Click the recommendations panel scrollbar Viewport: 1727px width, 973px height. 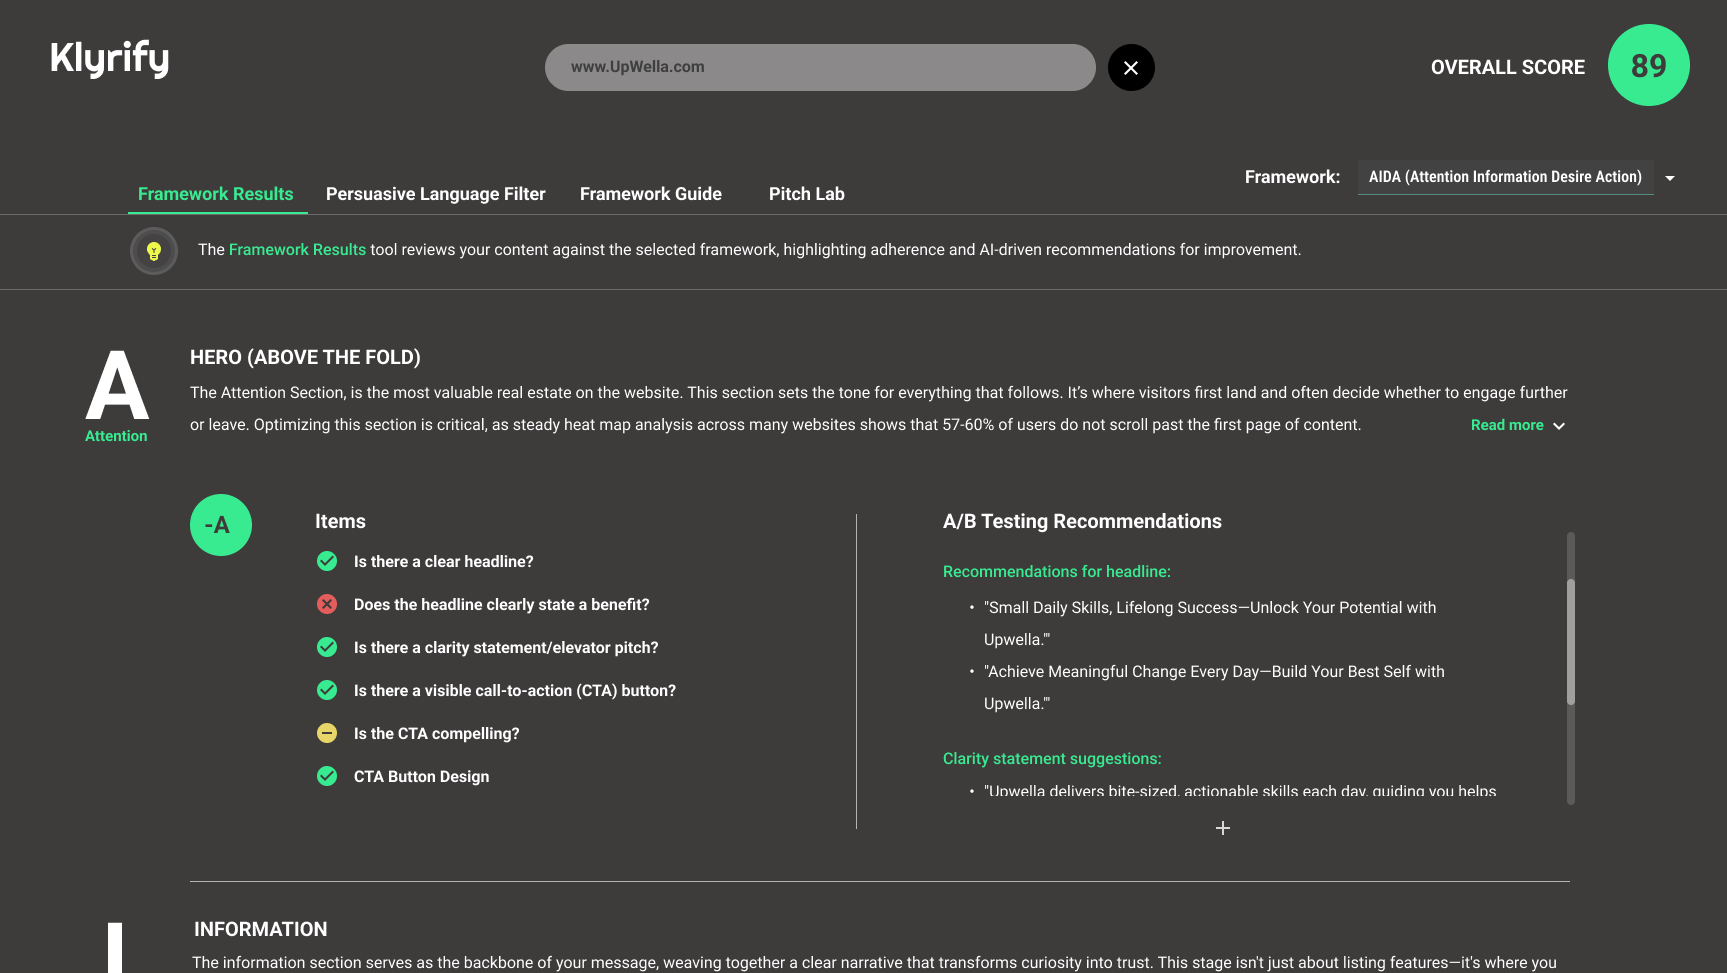point(1571,642)
